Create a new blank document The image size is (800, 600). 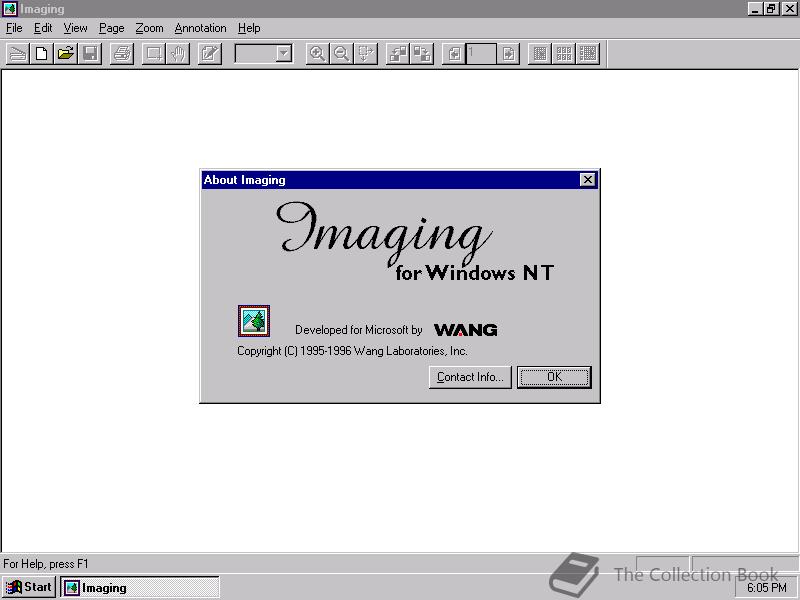41,54
